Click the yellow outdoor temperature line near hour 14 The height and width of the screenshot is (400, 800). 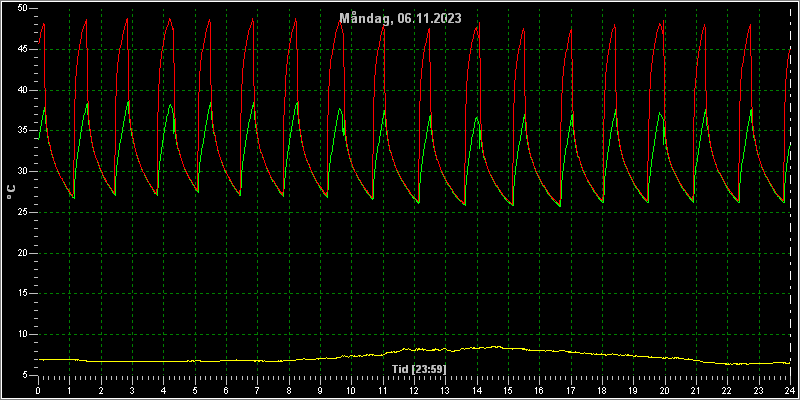coord(477,348)
